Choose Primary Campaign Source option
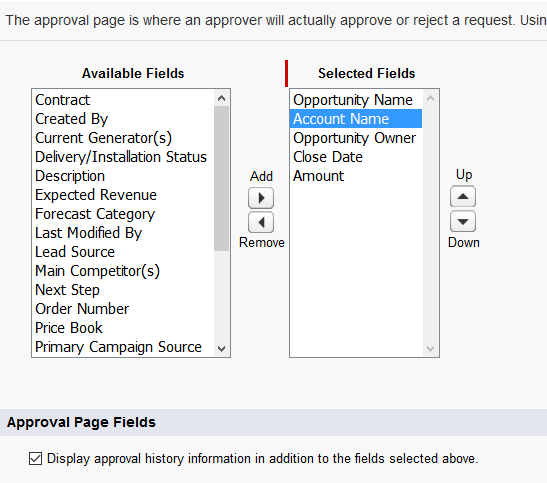This screenshot has height=483, width=547. pyautogui.click(x=123, y=347)
